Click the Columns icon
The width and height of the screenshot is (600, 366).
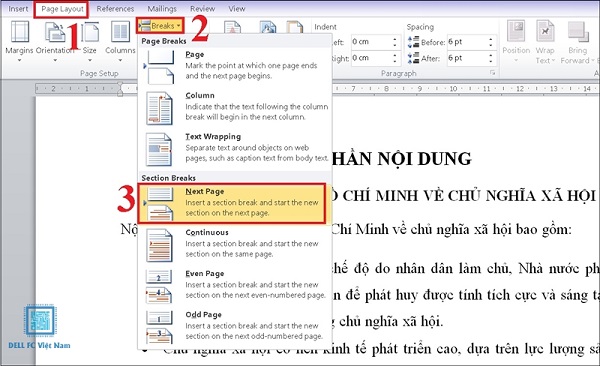(120, 31)
